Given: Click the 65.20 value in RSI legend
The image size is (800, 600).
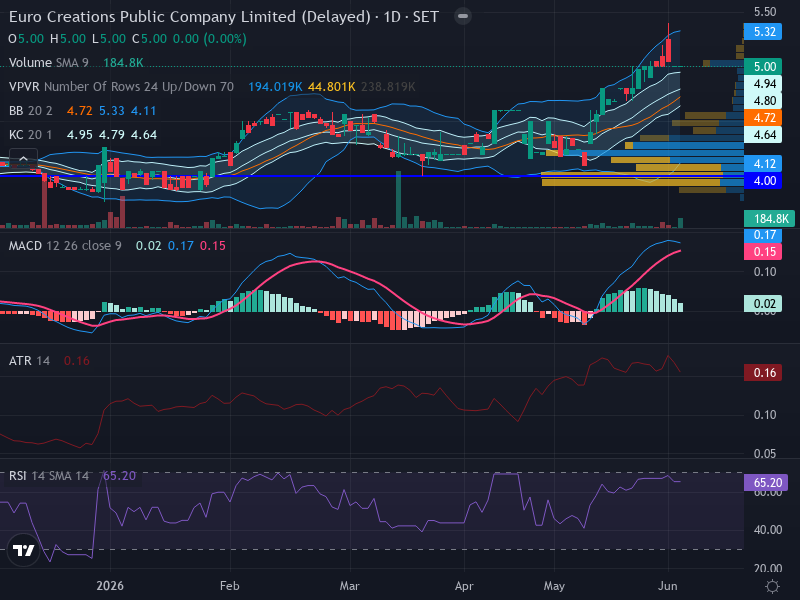Looking at the screenshot, I should click(x=119, y=476).
